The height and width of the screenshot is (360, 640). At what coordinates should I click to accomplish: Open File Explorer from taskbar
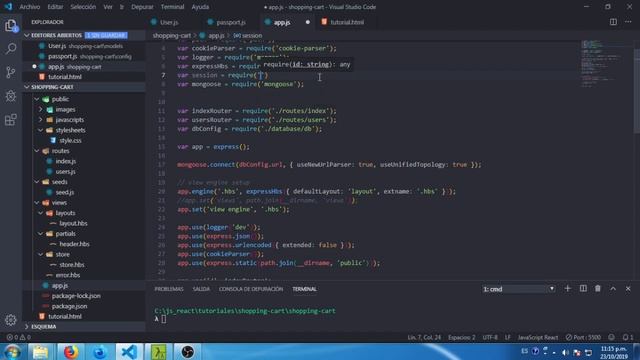(x=40, y=352)
